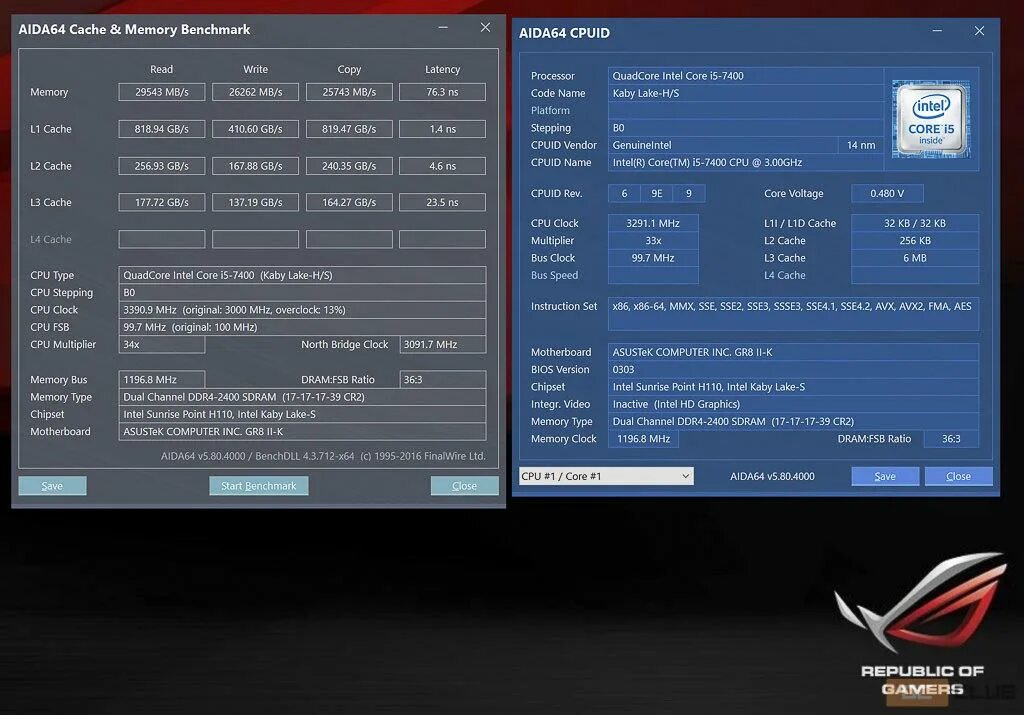Click Code Name Kaby Lake-H/S field
Viewport: 1024px width, 715px height.
pyautogui.click(x=746, y=93)
